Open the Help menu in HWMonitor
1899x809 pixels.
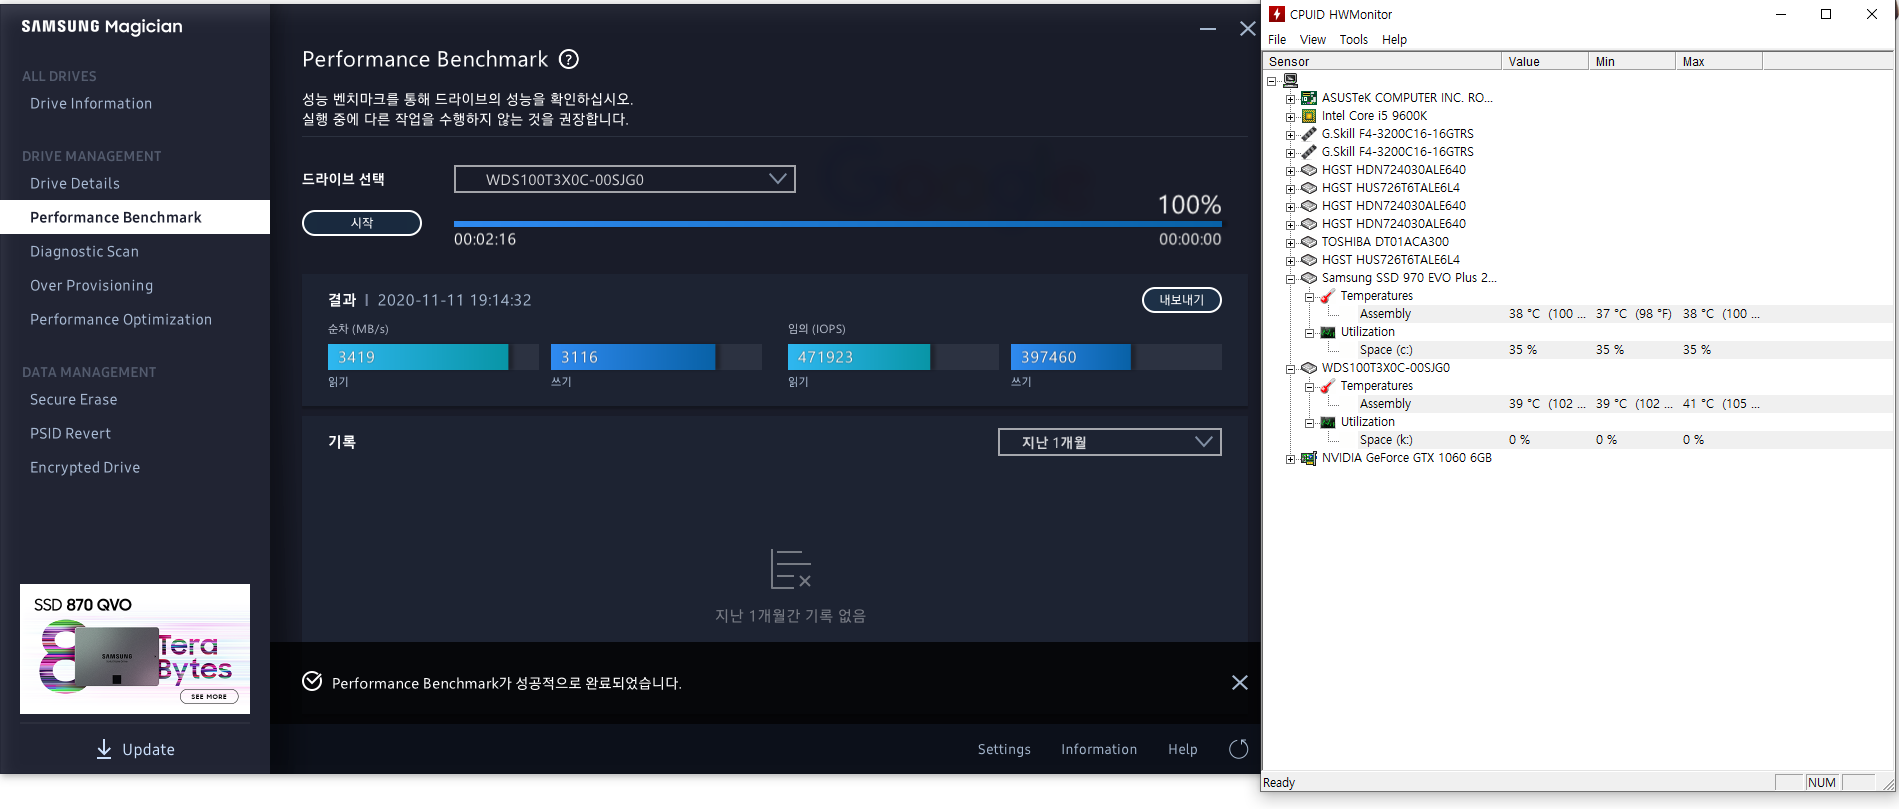click(x=1395, y=40)
